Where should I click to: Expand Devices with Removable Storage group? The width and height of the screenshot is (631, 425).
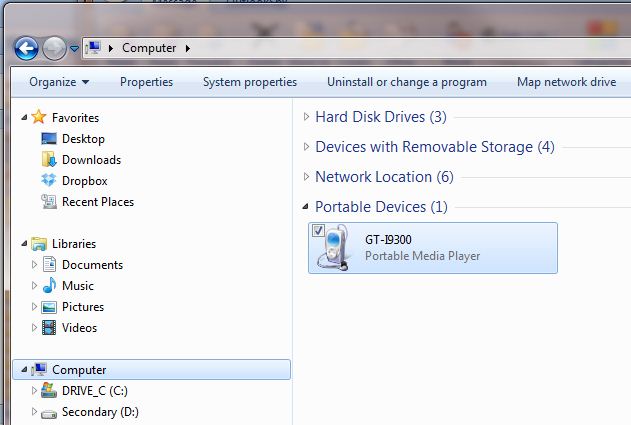click(306, 146)
